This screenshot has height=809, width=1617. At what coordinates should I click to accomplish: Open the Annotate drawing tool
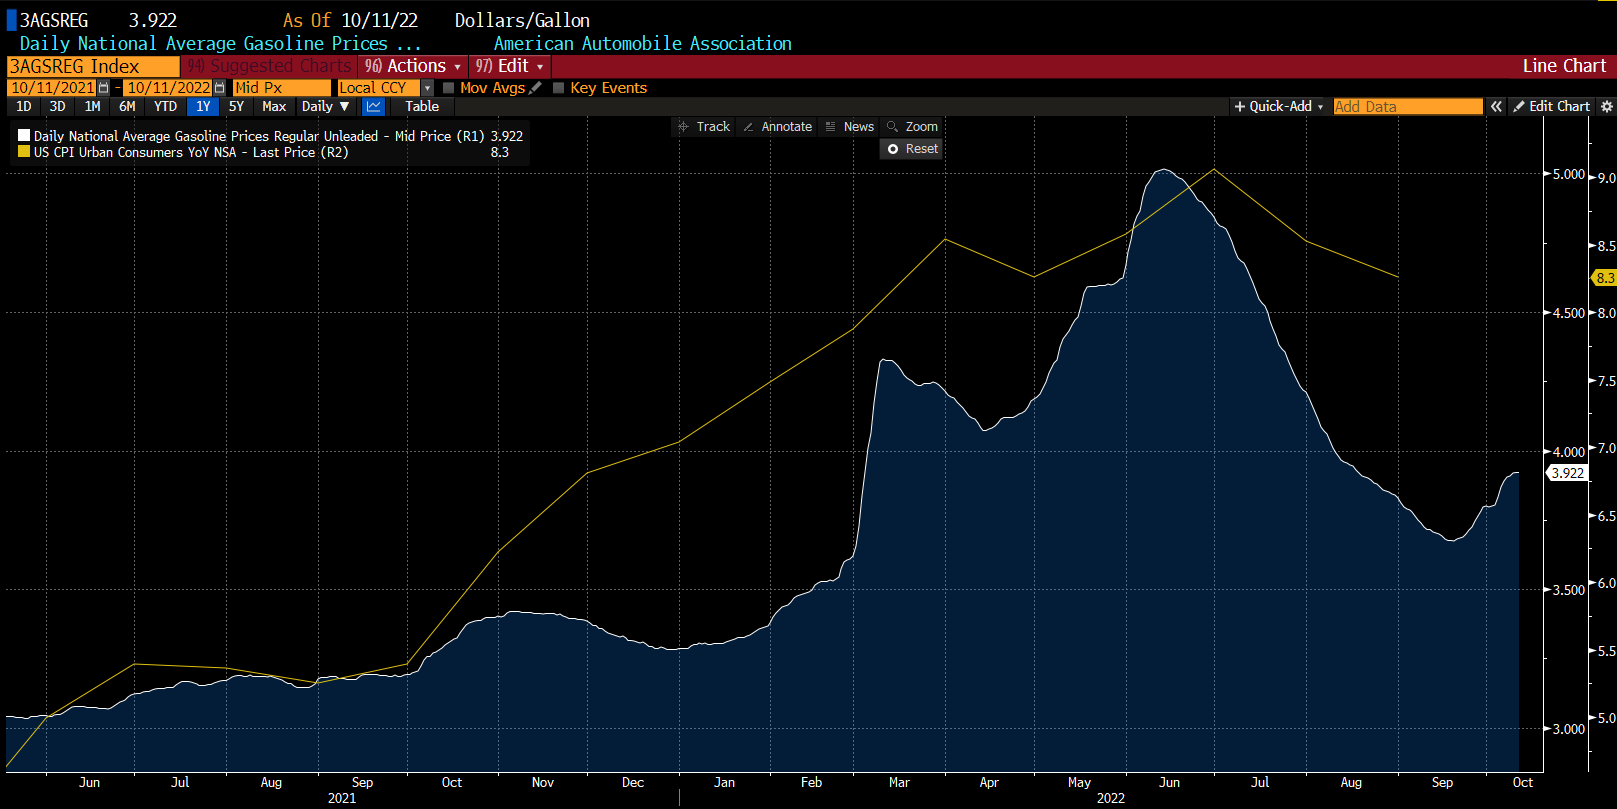777,127
